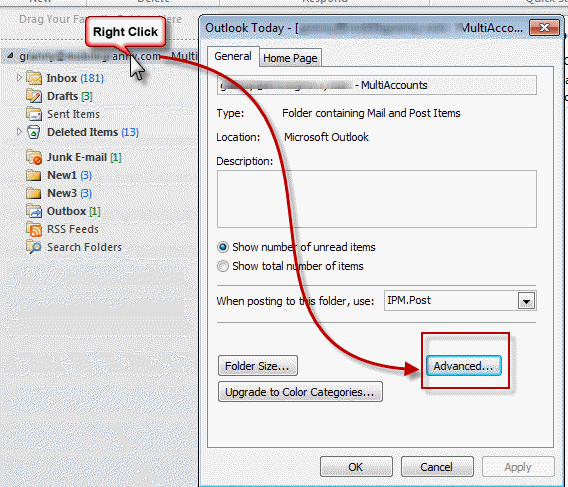Click the IPM.Post combo box text

(x=409, y=300)
